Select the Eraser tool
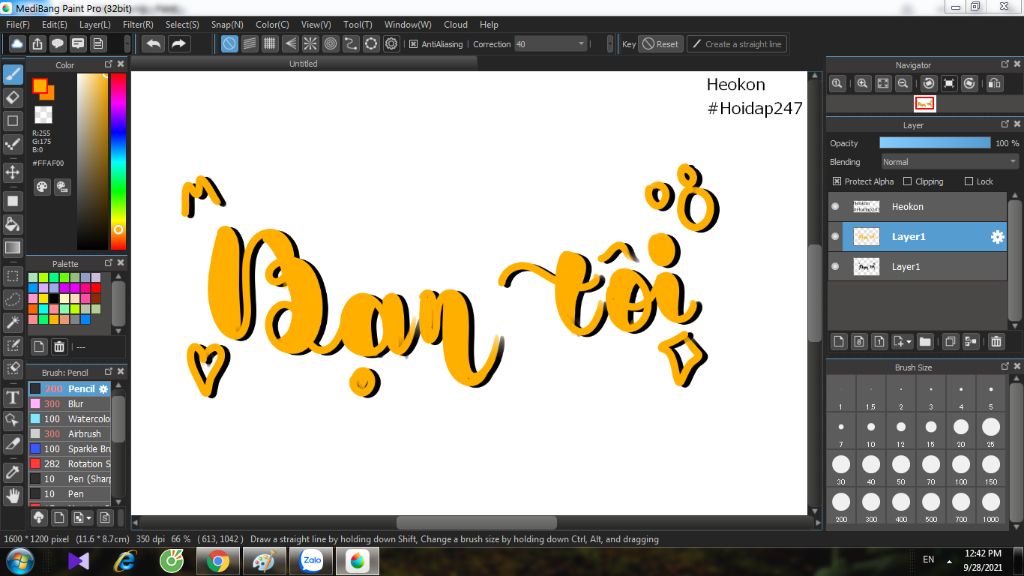The height and width of the screenshot is (576, 1024). 12,97
